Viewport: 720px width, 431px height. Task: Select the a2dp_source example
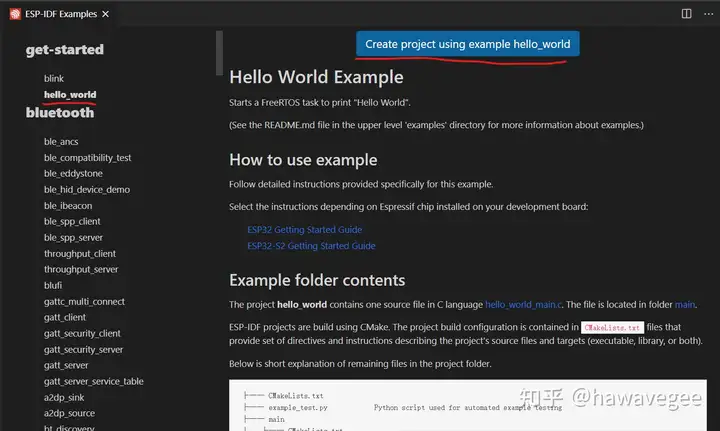click(x=69, y=413)
